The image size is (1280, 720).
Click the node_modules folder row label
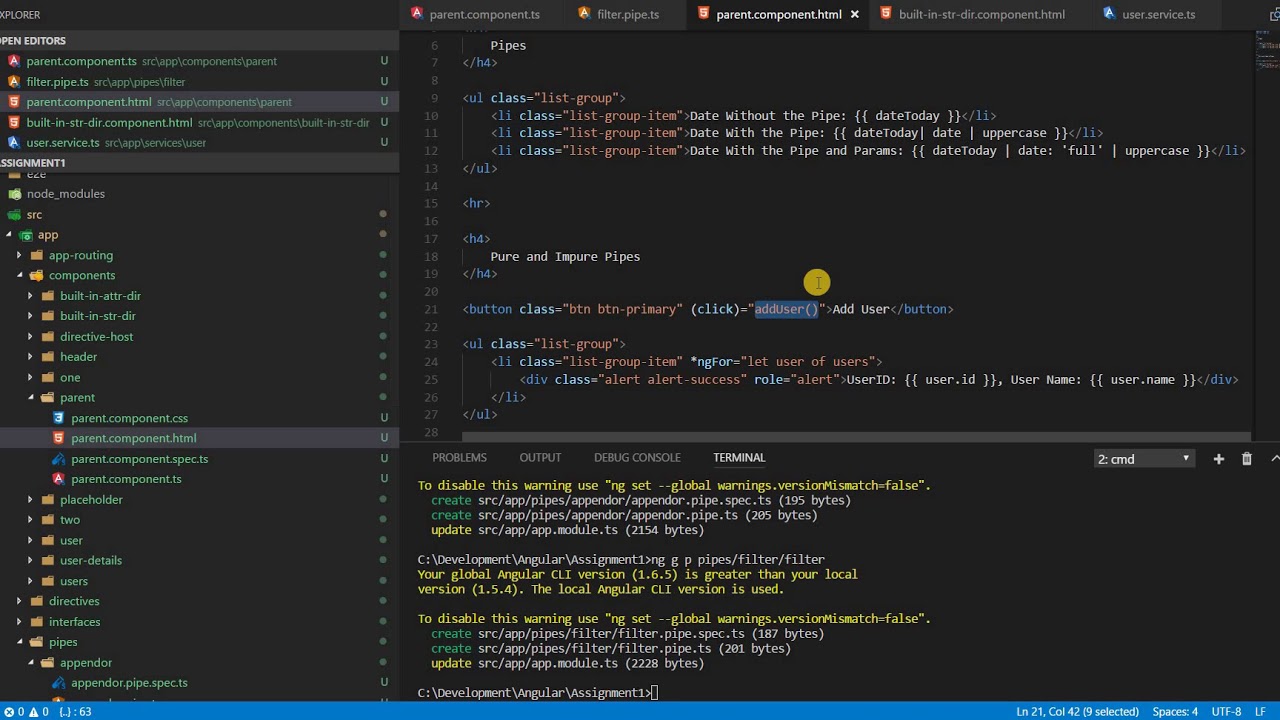point(66,194)
